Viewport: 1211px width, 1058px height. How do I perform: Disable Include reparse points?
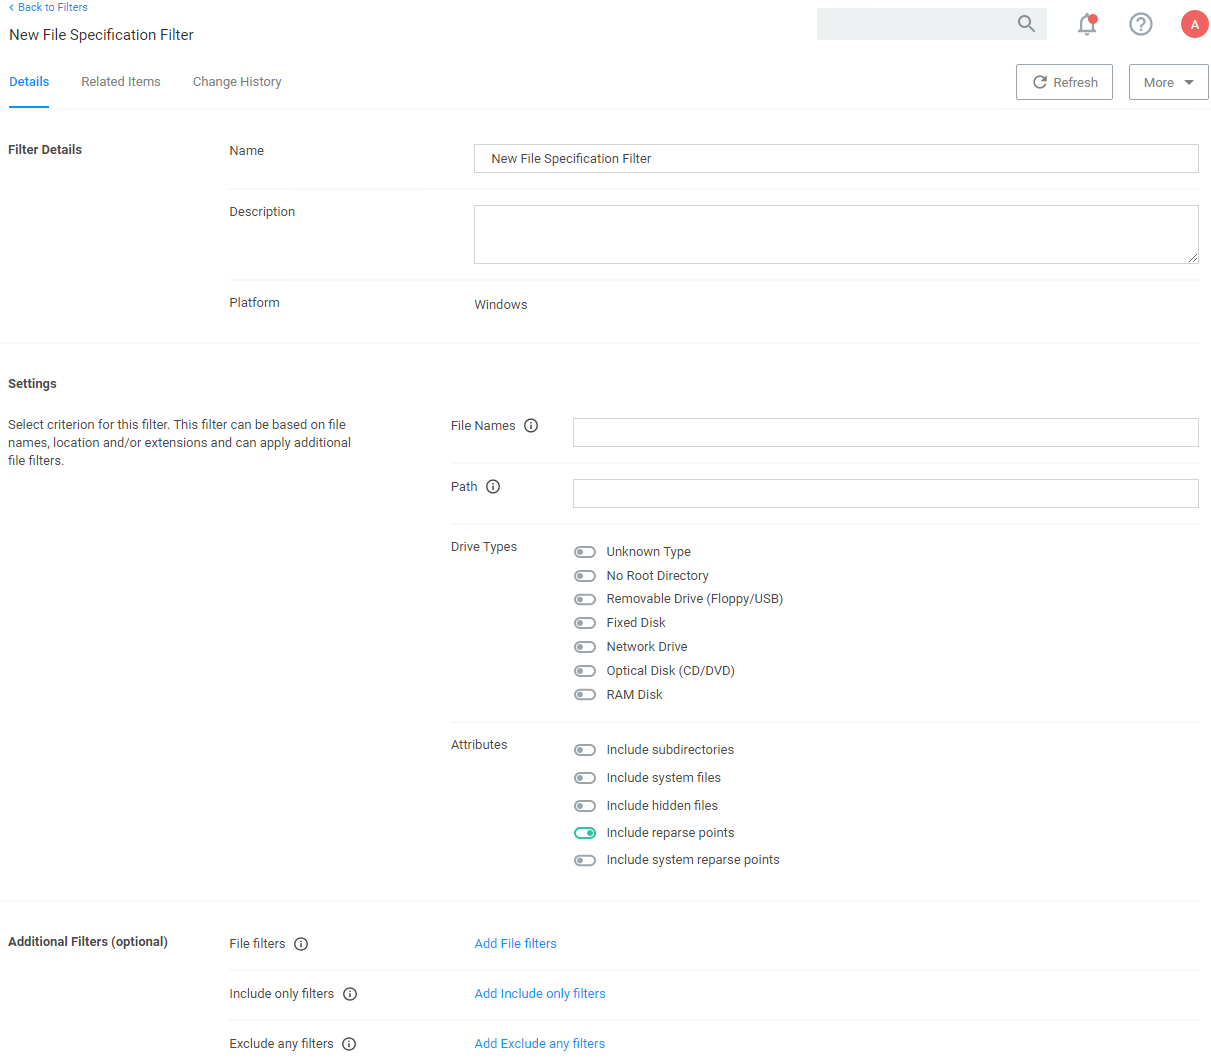(x=585, y=833)
